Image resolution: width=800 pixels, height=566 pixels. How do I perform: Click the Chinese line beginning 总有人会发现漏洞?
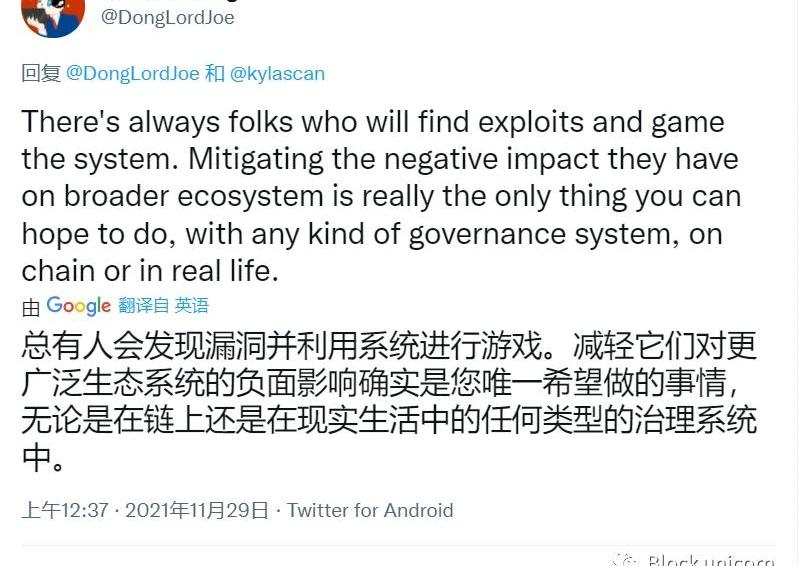(390, 347)
